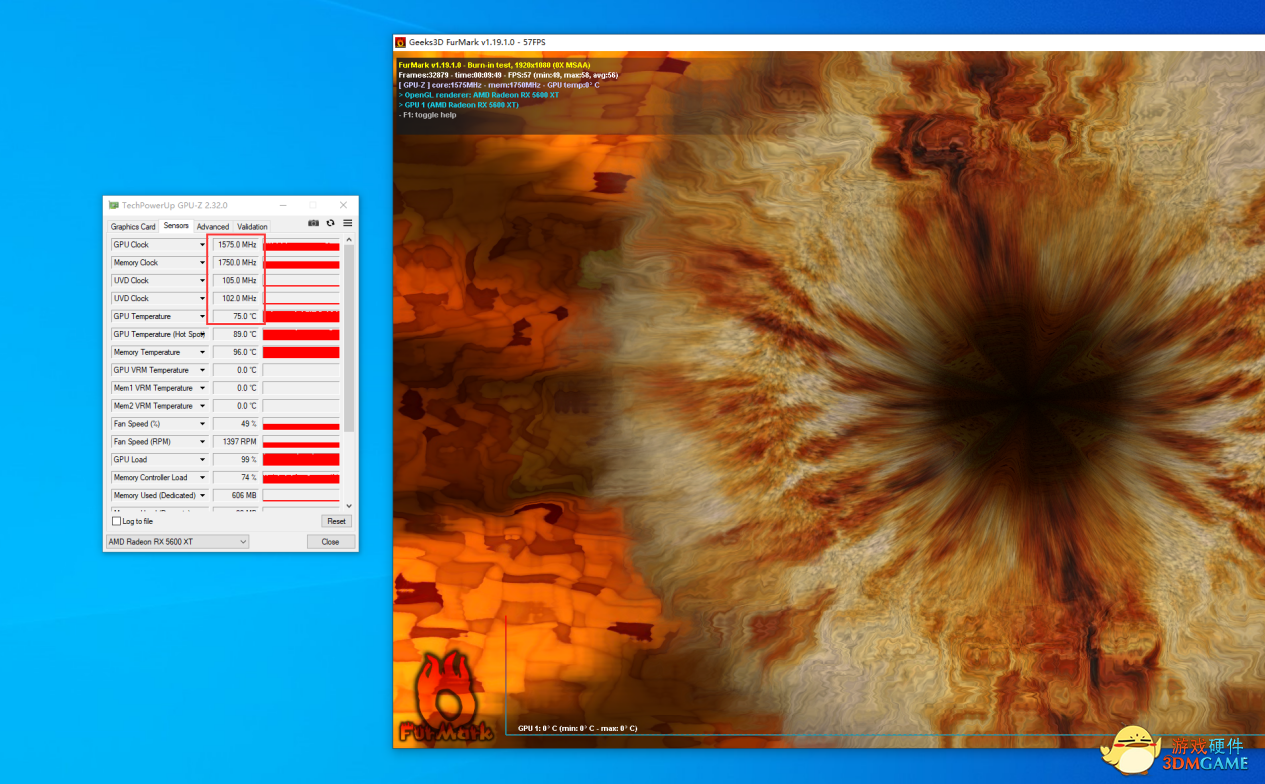The width and height of the screenshot is (1265, 784).
Task: Go to the Validation tab
Action: (x=252, y=227)
